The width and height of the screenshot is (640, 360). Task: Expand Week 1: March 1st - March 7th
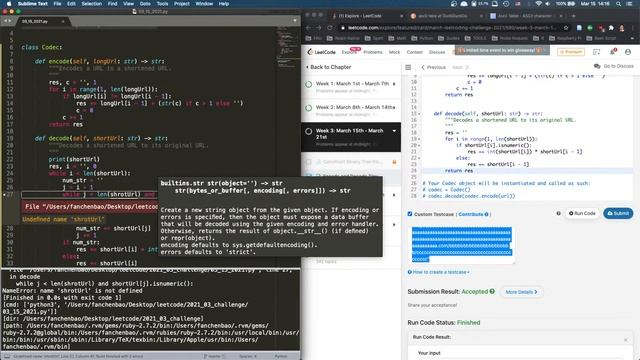tap(394, 84)
